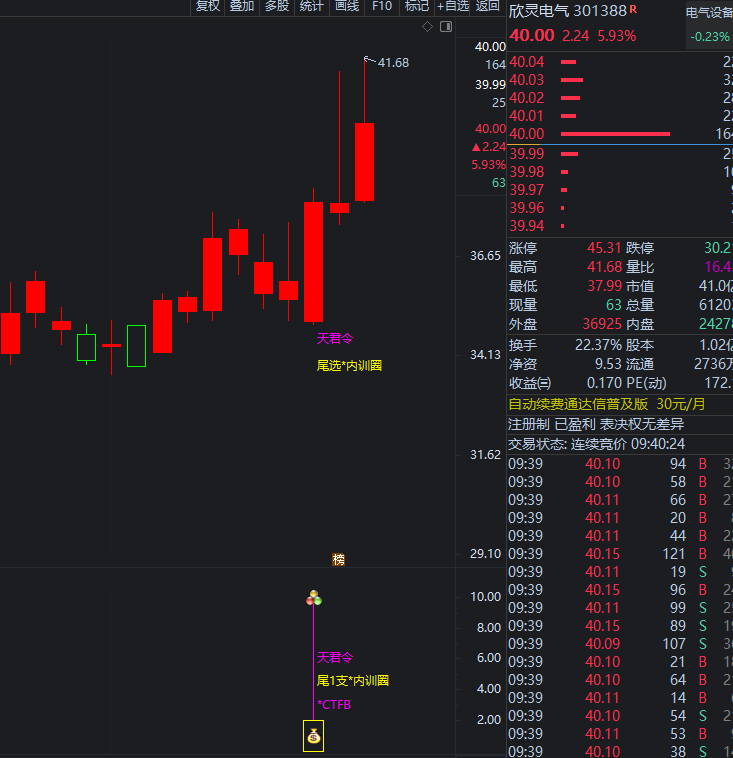
Task: Toggle the side panel layout icon
Action: pos(446,26)
